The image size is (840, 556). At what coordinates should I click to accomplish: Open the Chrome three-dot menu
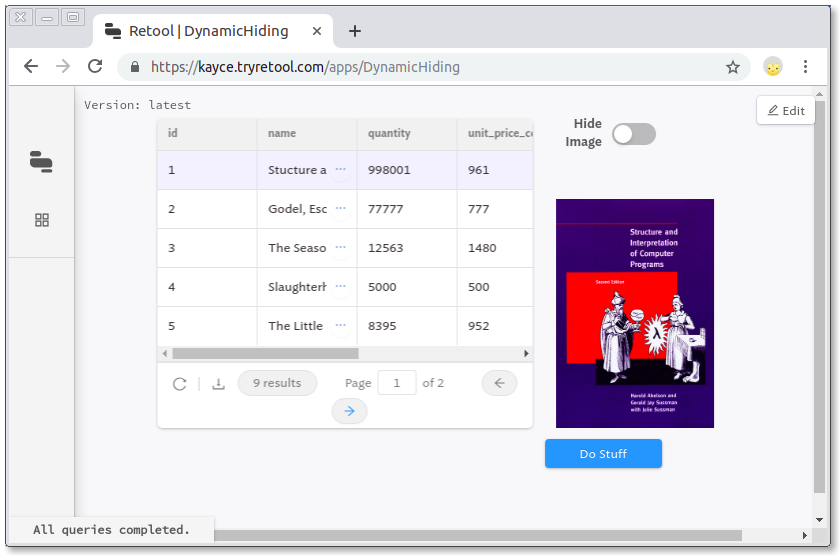[805, 67]
